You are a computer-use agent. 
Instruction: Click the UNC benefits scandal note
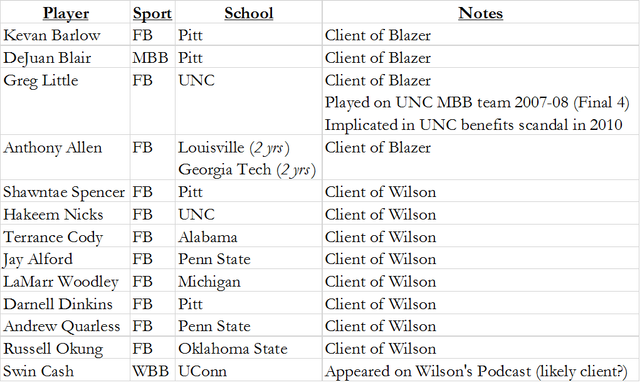point(473,125)
